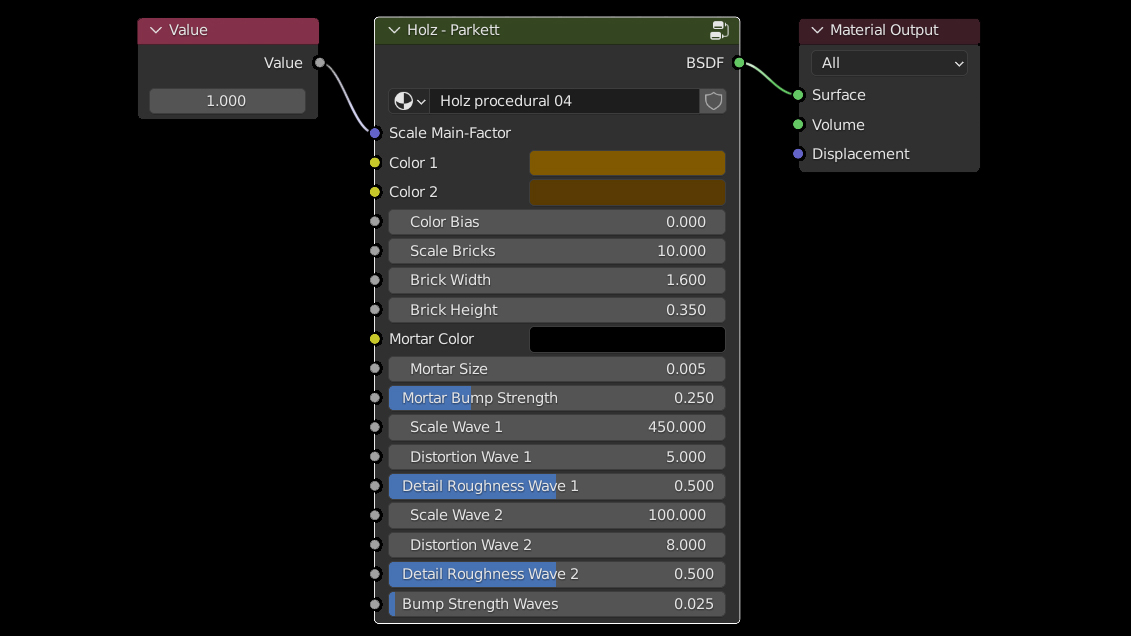Open the Color 1 swatch
Screen dimensions: 1131x636
[627, 163]
